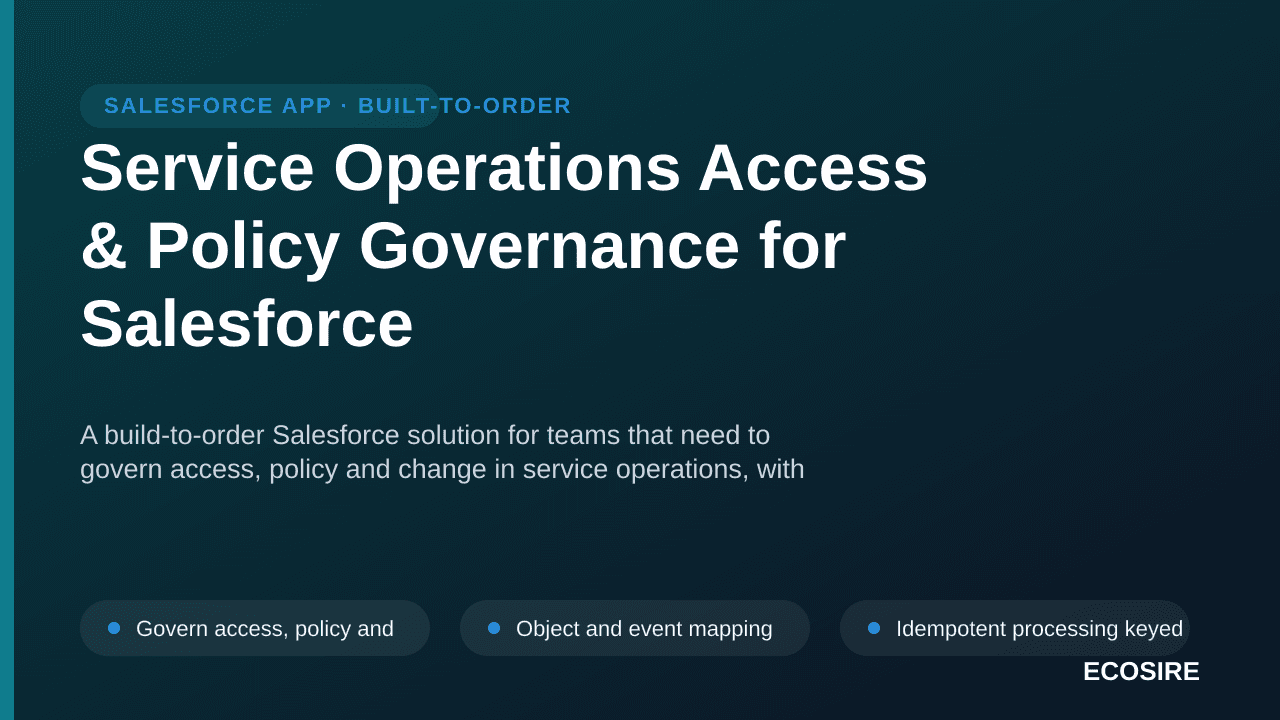This screenshot has height=720, width=1280.
Task: Click the '& Policy Governance for' headline line
Action: click(x=463, y=246)
